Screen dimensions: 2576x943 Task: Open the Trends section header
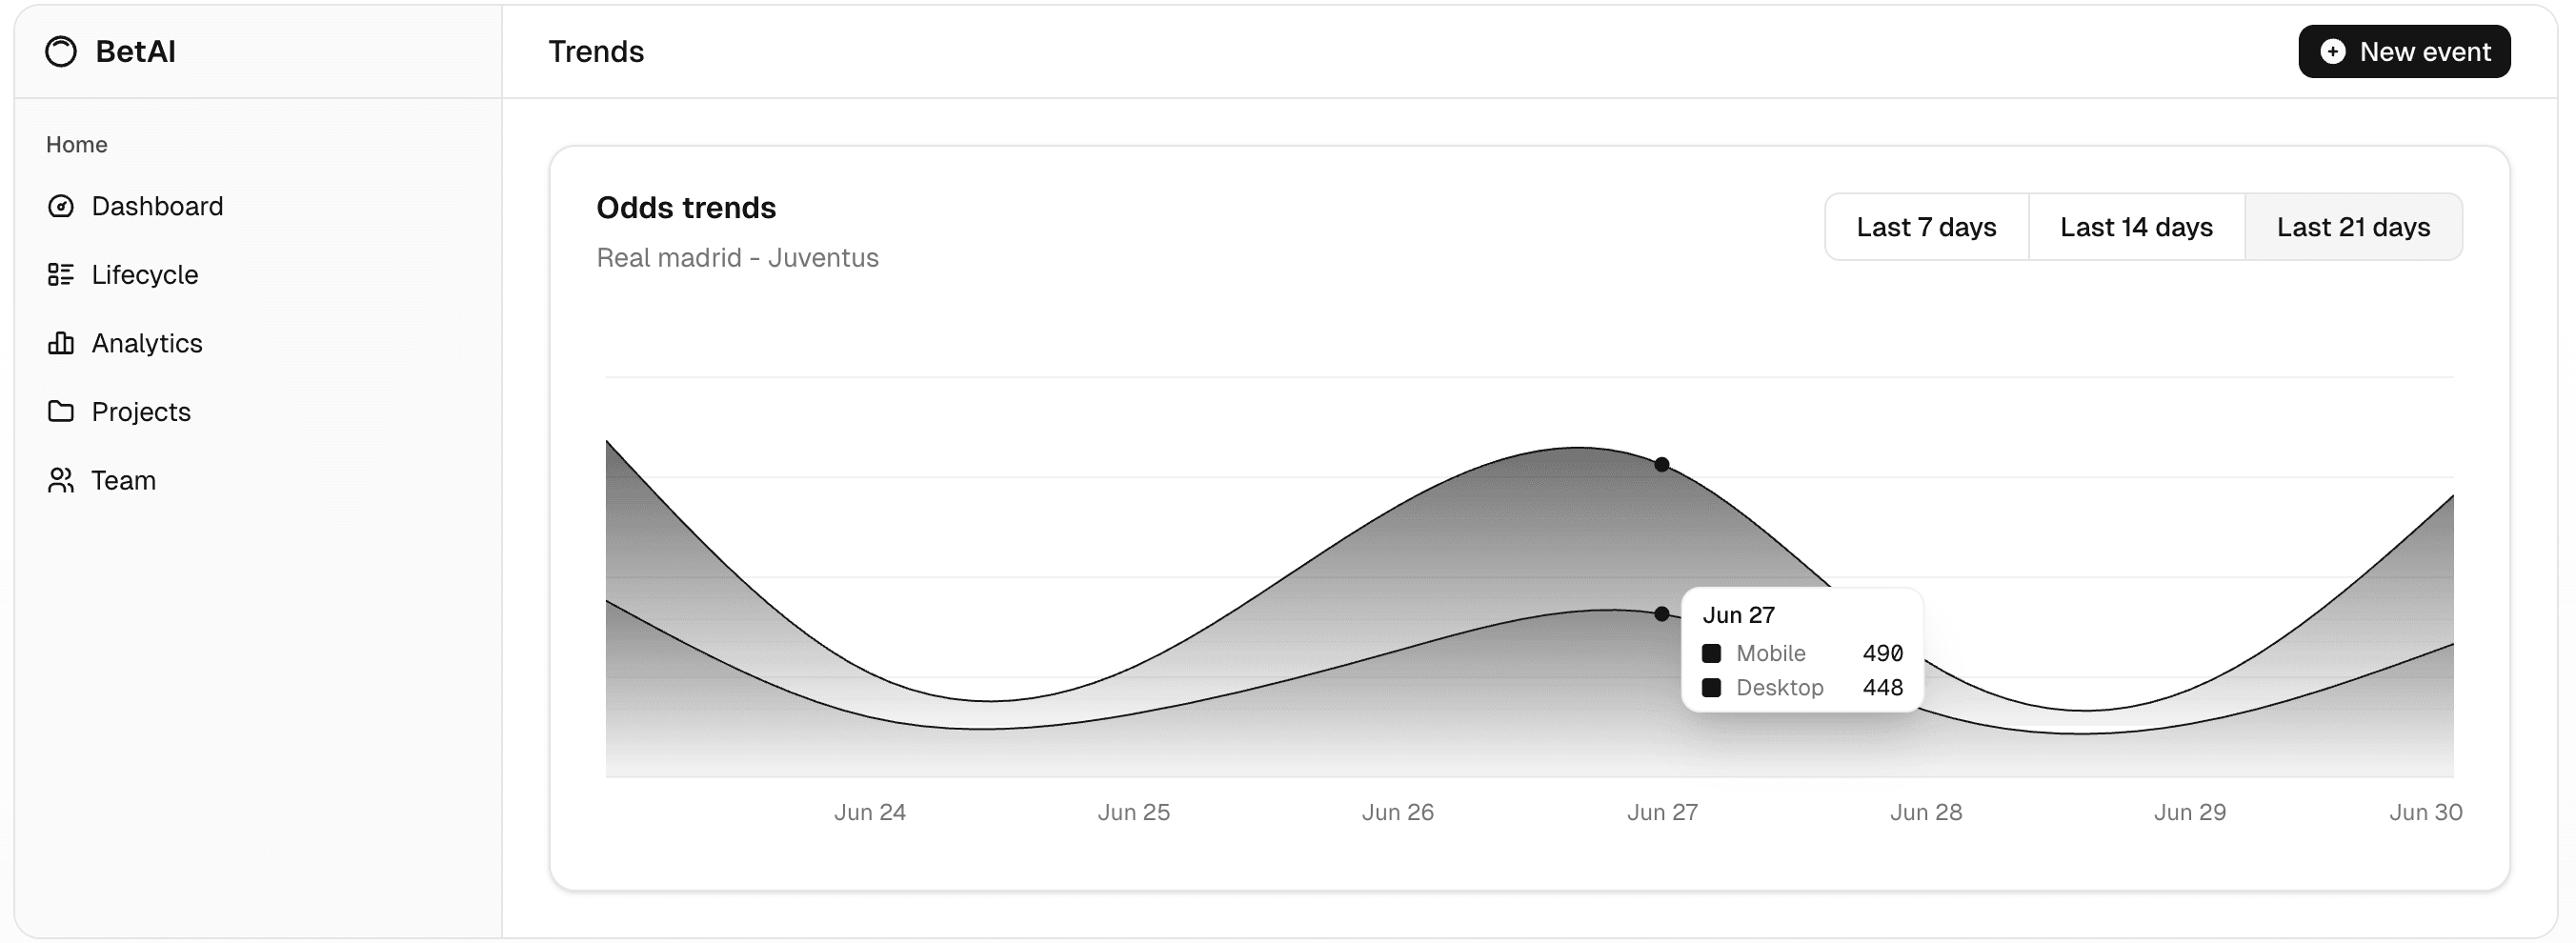pos(596,51)
